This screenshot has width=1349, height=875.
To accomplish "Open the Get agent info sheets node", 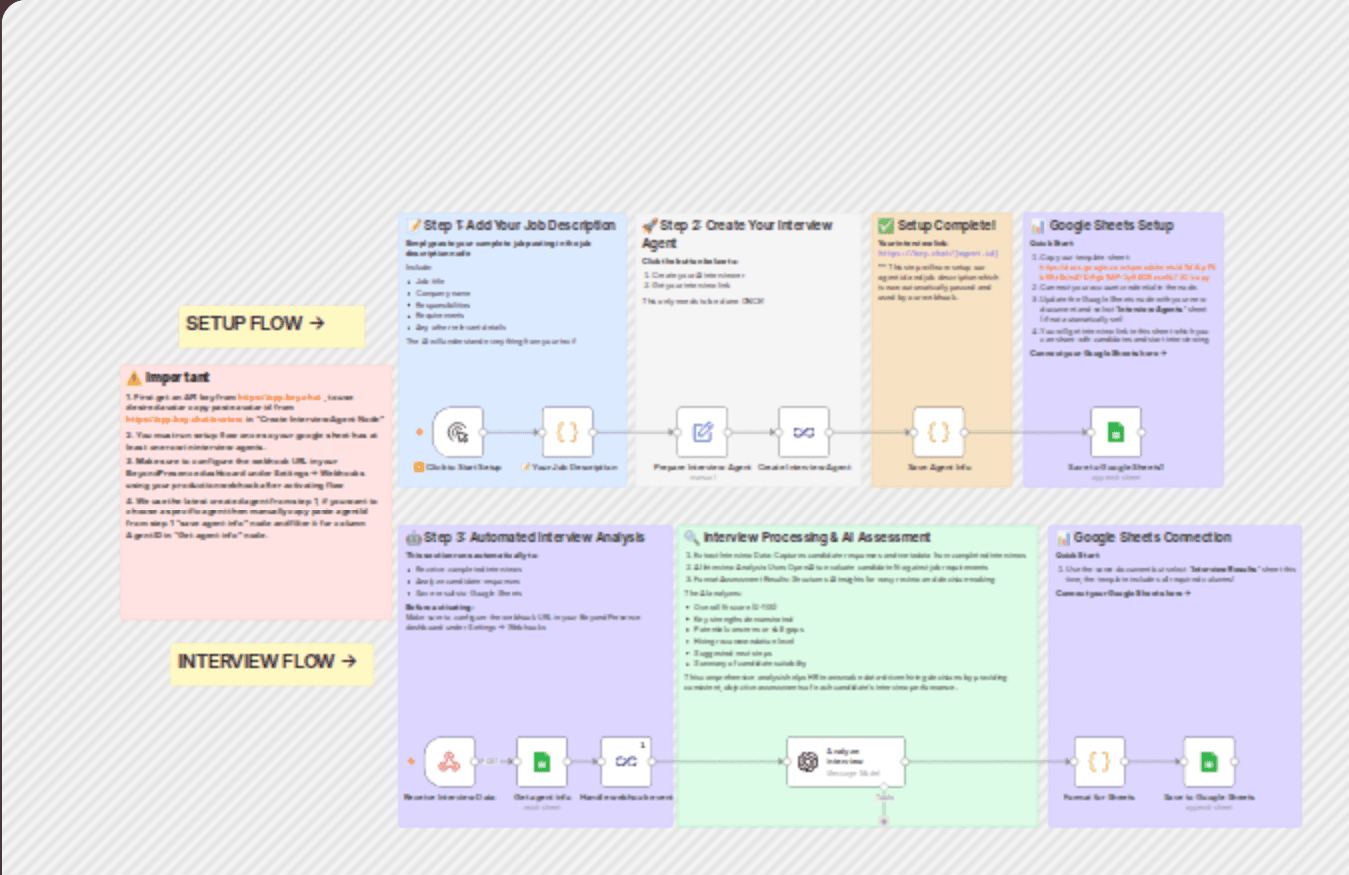I will coord(542,762).
